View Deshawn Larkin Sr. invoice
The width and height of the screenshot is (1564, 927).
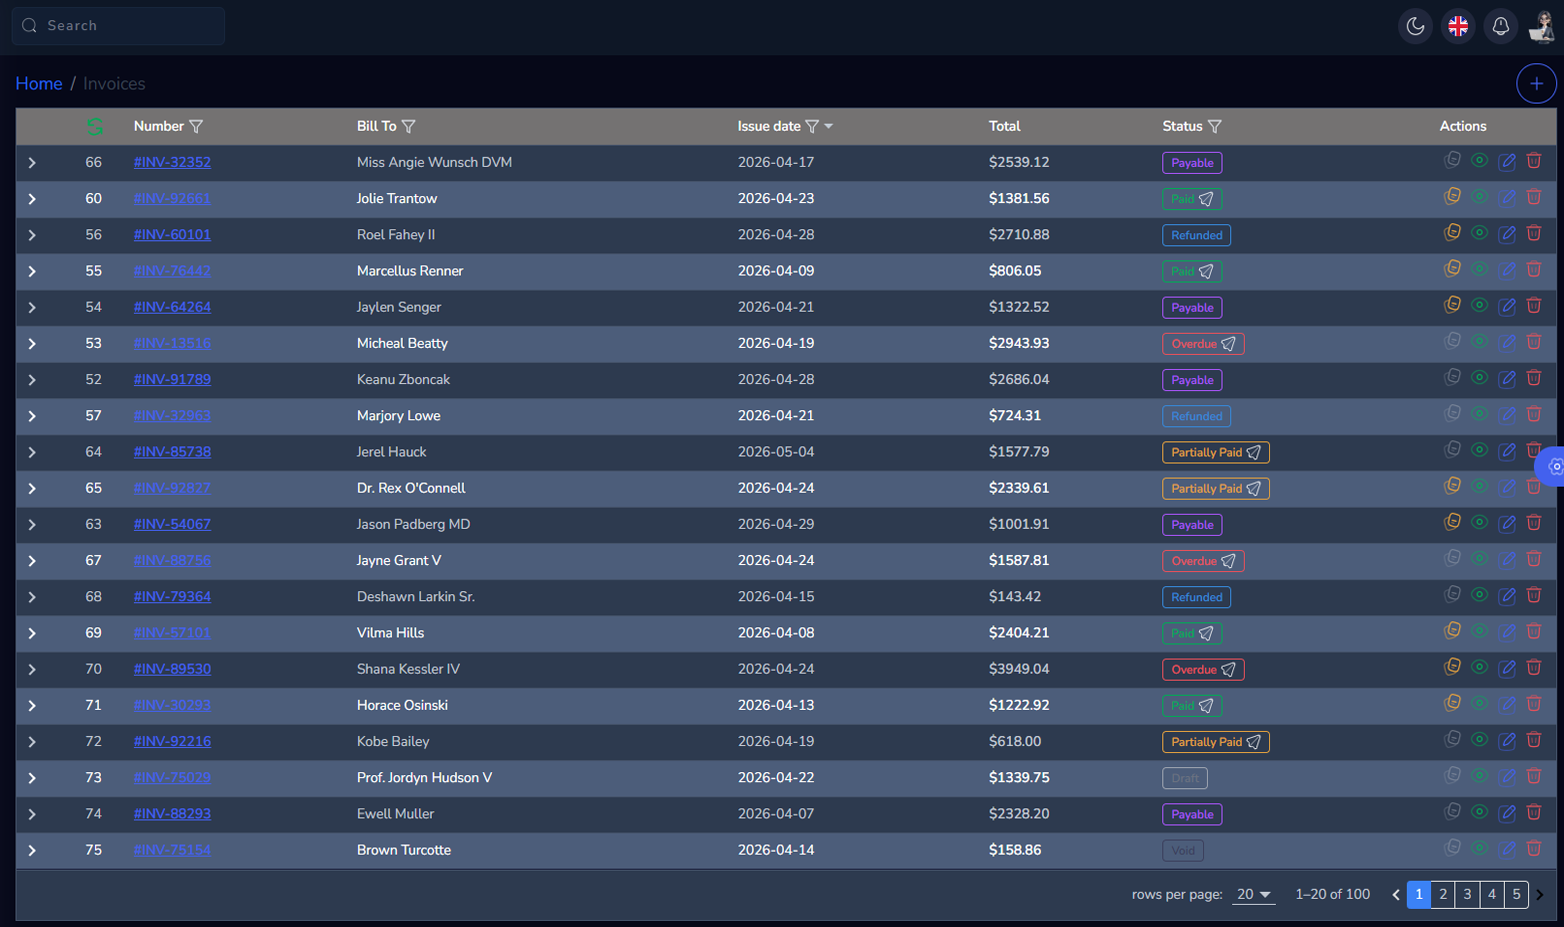tap(1479, 595)
